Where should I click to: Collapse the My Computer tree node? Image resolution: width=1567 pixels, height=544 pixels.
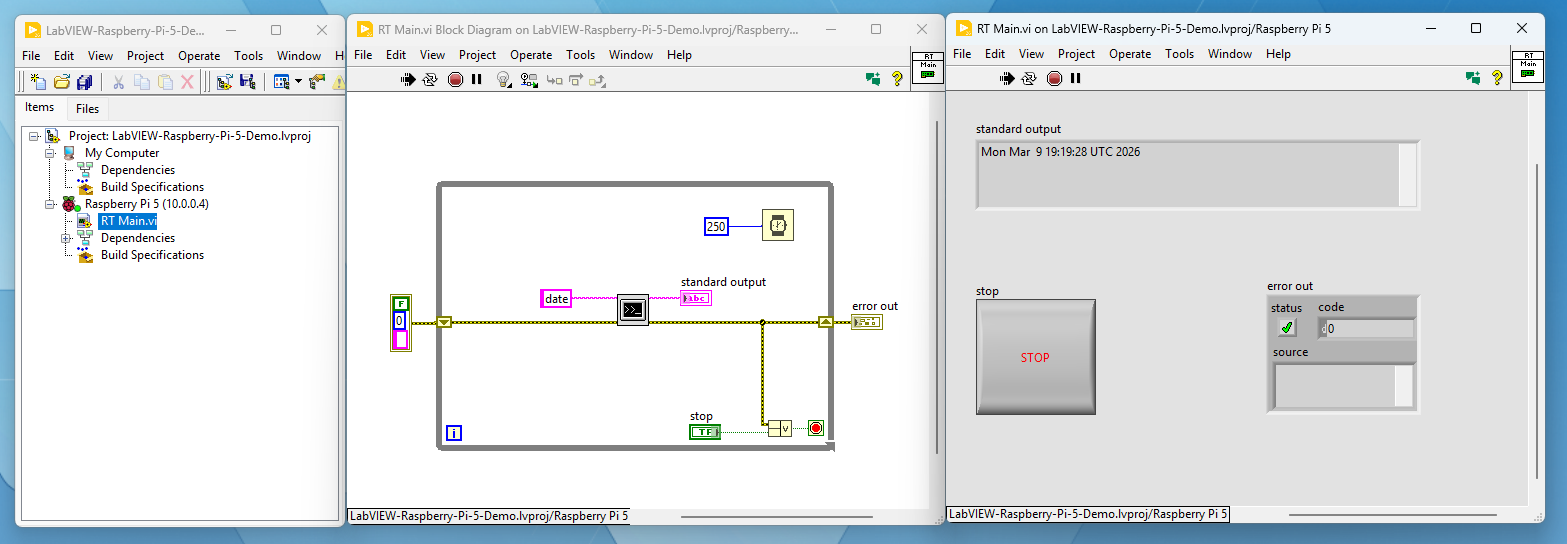pos(48,153)
